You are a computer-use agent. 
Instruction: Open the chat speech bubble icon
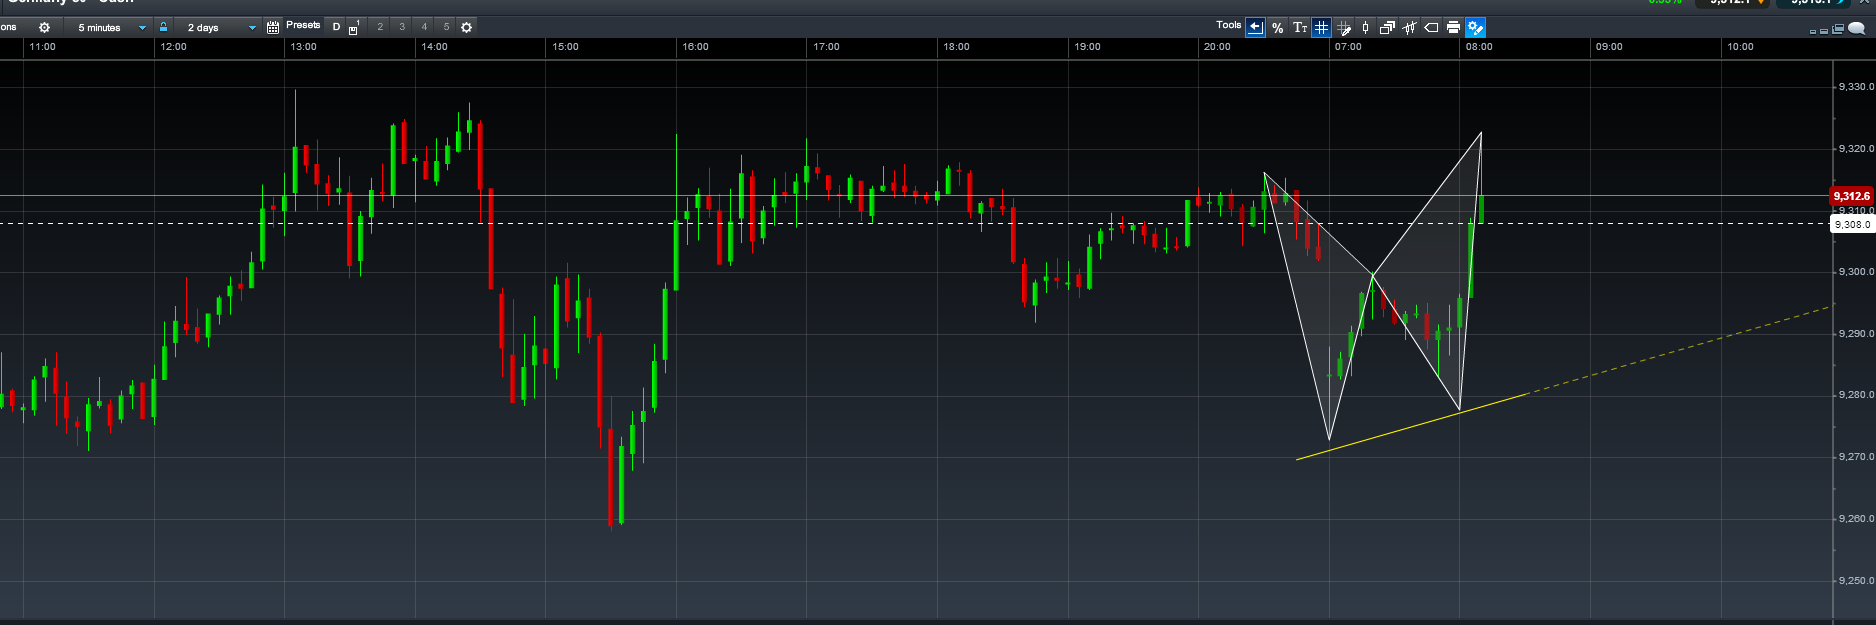[x=1857, y=29]
